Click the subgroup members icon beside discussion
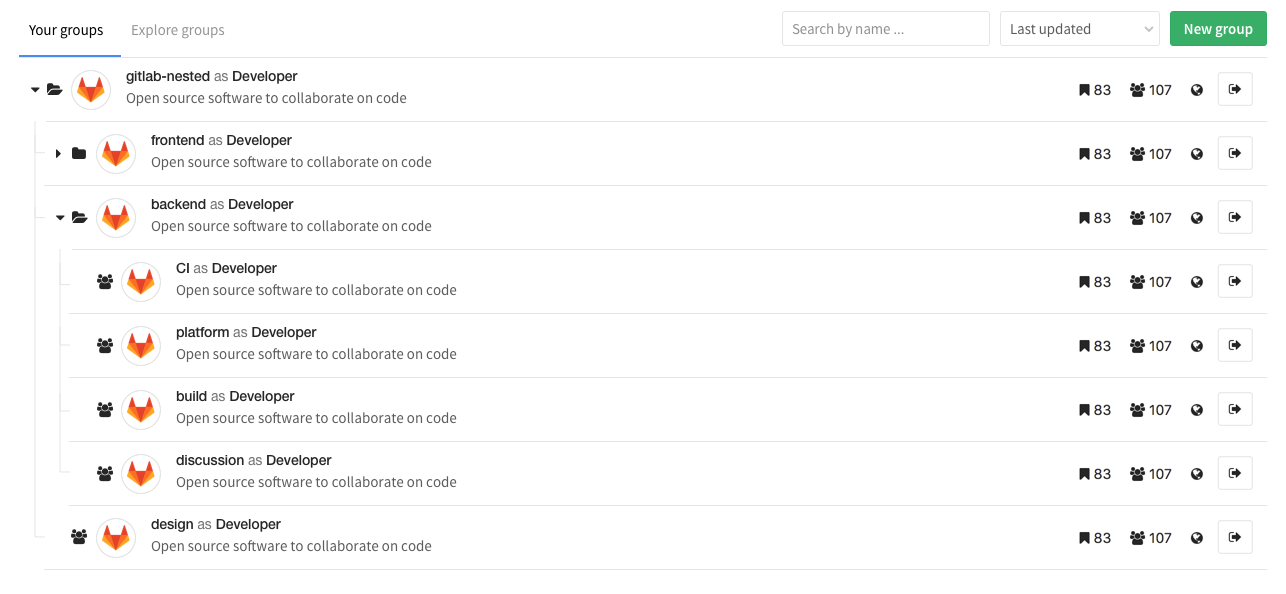This screenshot has height=594, width=1286. point(104,473)
